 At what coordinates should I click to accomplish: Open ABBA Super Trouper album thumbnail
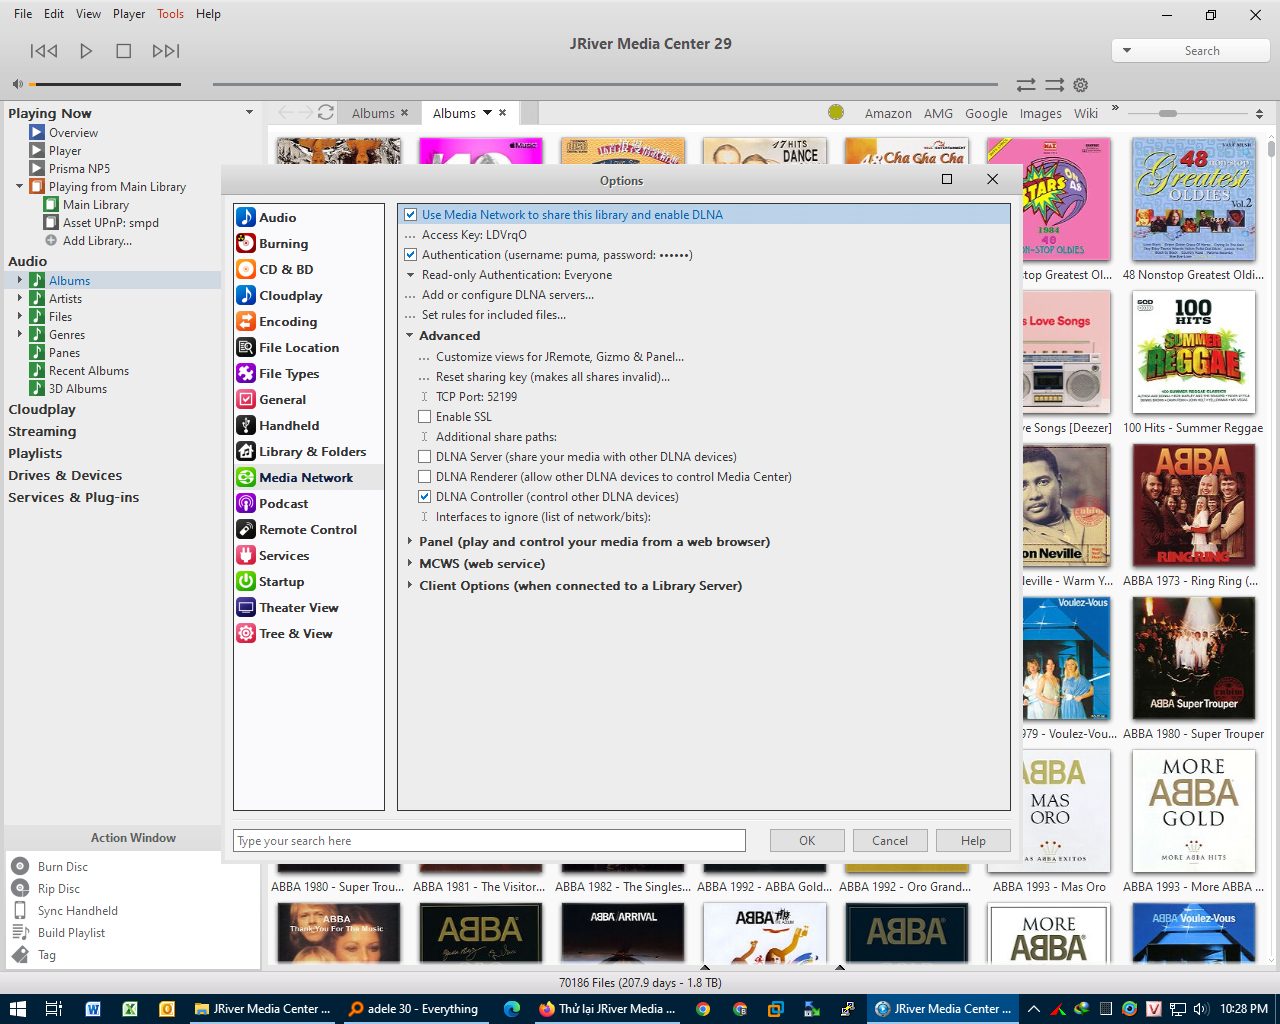coord(1194,659)
